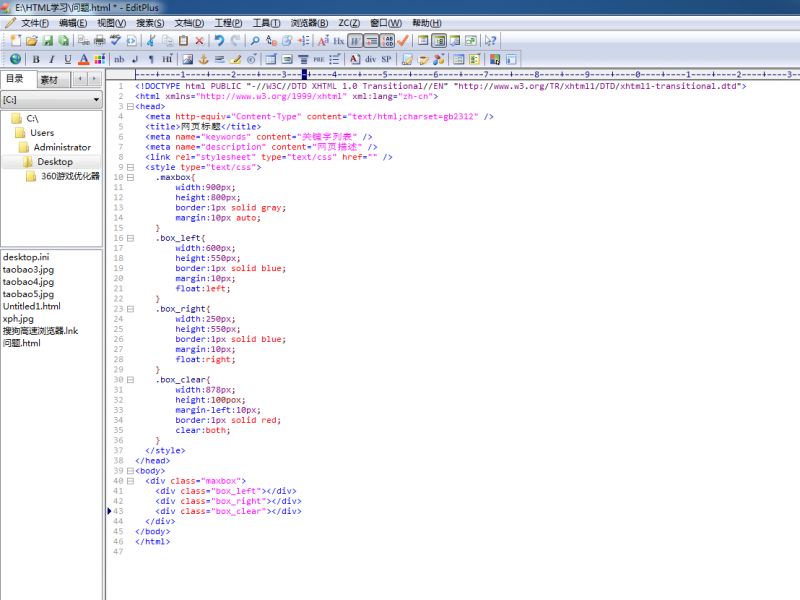The image size is (800, 600).
Task: Switch to the 素材 tab
Action: coord(49,79)
